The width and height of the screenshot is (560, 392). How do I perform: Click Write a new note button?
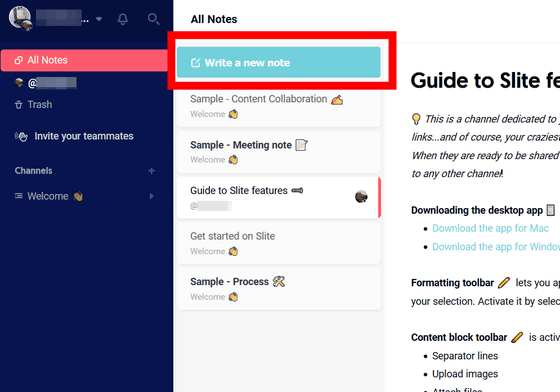click(279, 62)
